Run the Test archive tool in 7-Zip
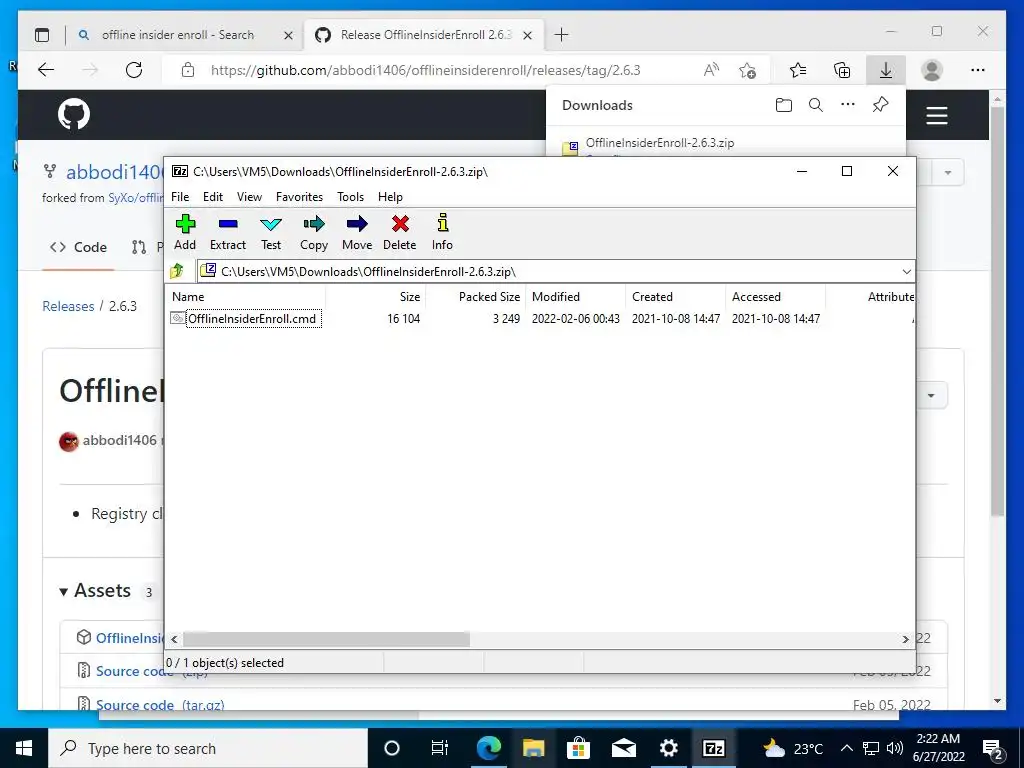 pyautogui.click(x=271, y=232)
